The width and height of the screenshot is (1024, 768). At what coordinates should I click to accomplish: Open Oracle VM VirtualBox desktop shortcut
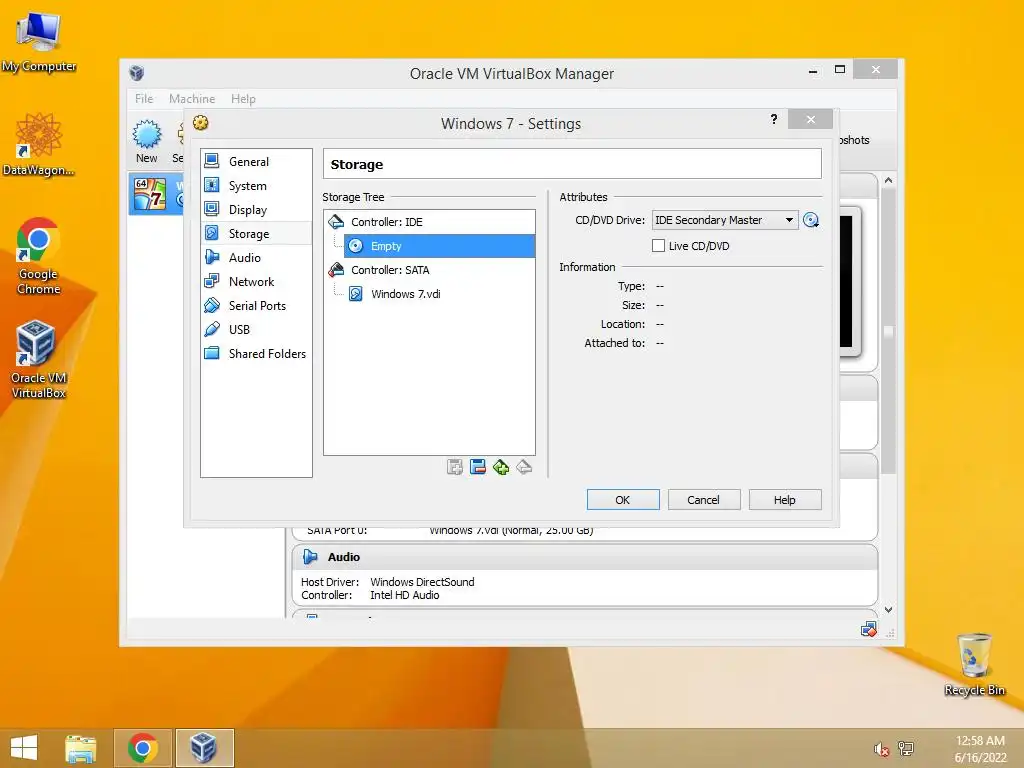pos(39,359)
